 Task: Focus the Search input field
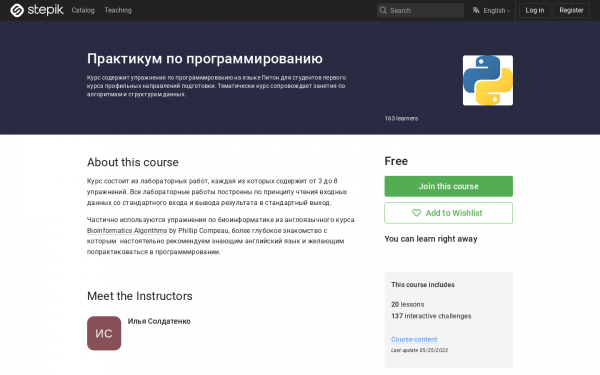tap(420, 10)
